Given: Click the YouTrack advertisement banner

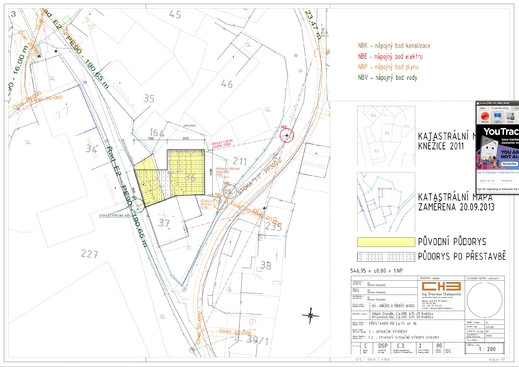Looking at the screenshot, I should click(x=498, y=147).
